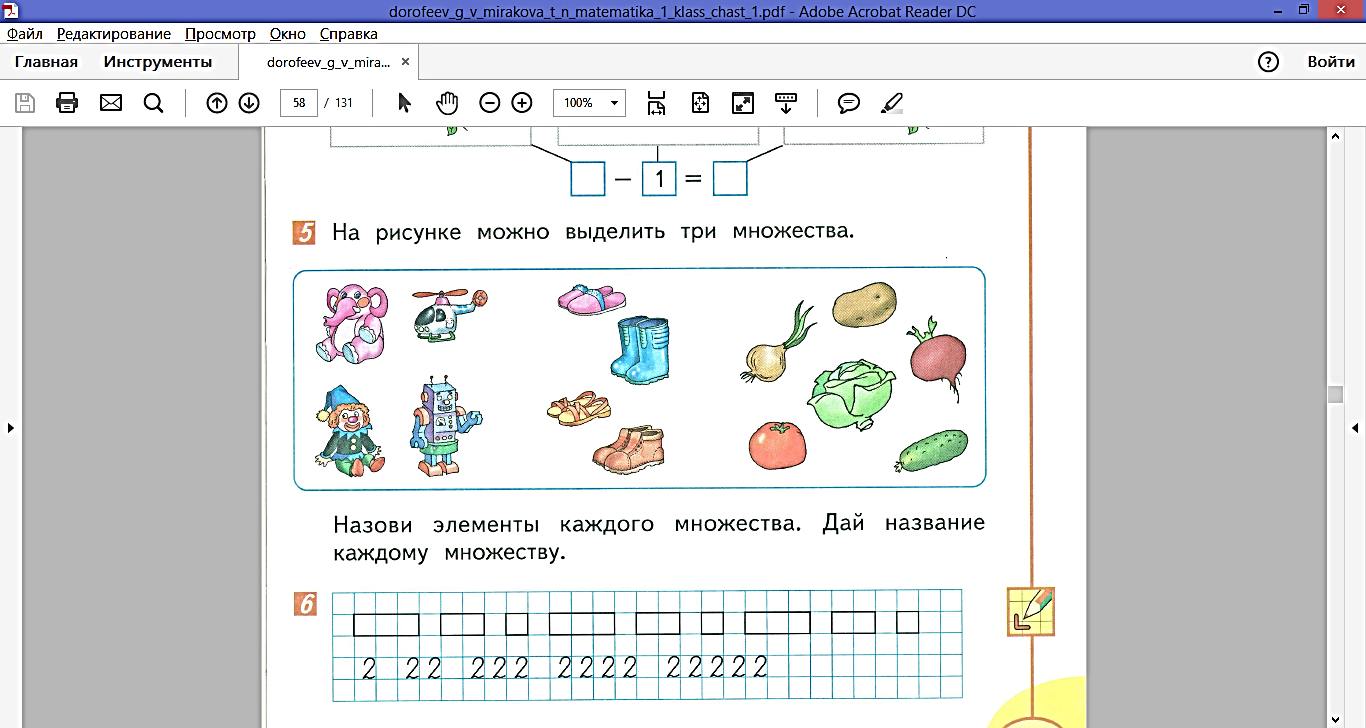Expand the left navigation pane arrow
Image resolution: width=1366 pixels, height=728 pixels.
tap(11, 428)
